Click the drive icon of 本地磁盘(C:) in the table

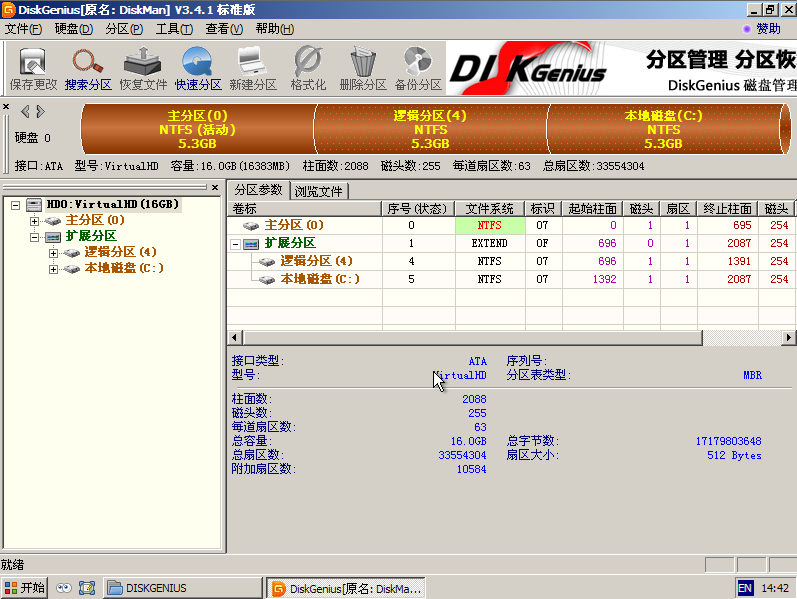point(267,280)
